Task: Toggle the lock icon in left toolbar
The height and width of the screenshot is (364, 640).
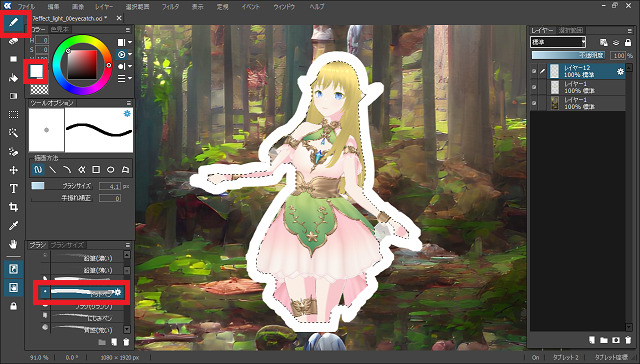Action: click(x=13, y=306)
